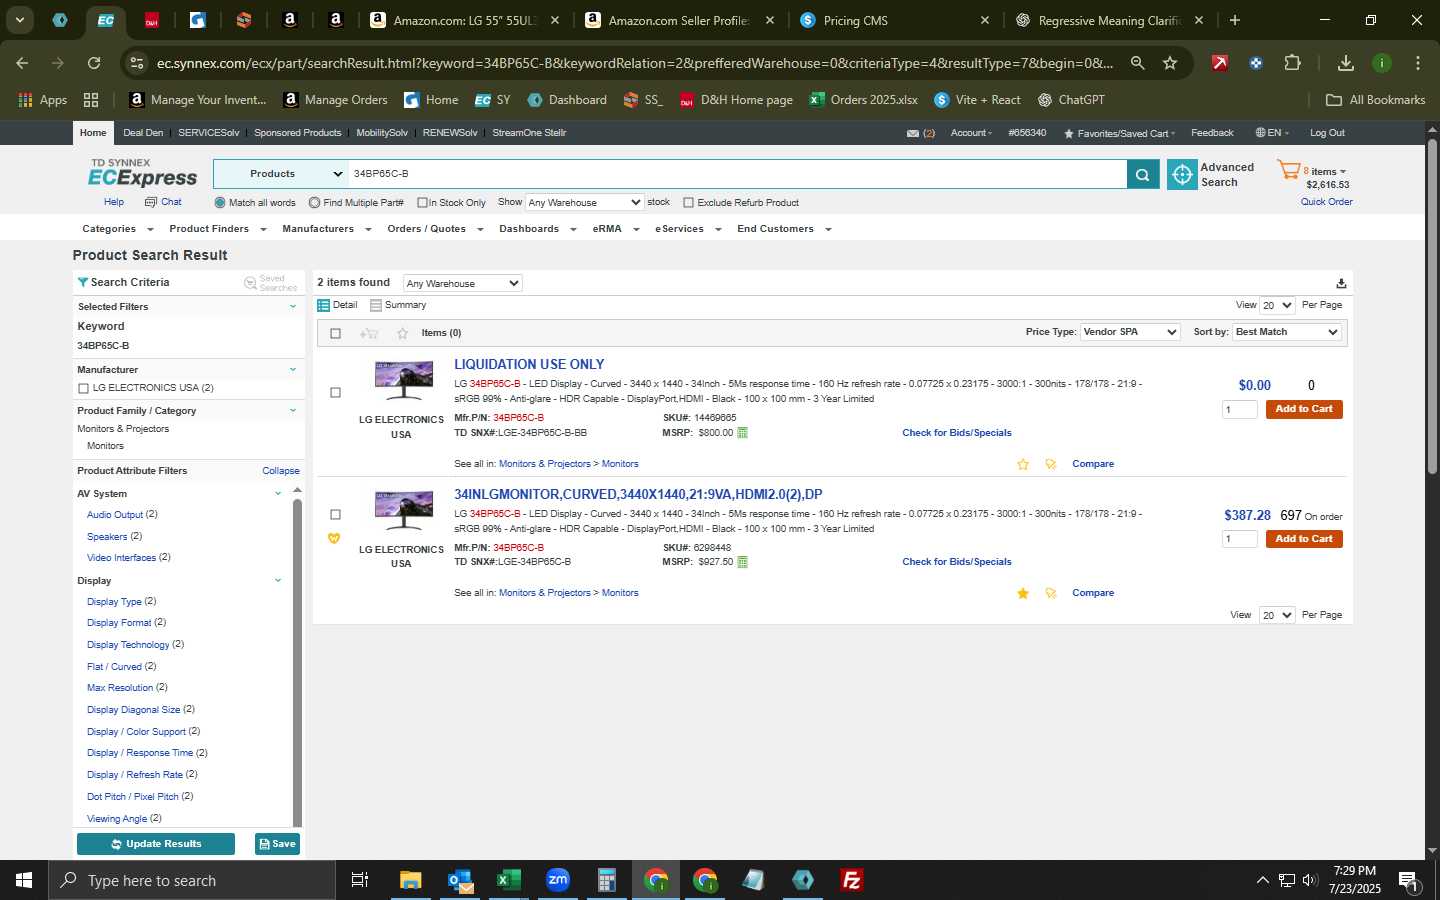
Task: Check the 34INLGMONITOR result checkbox
Action: point(335,514)
